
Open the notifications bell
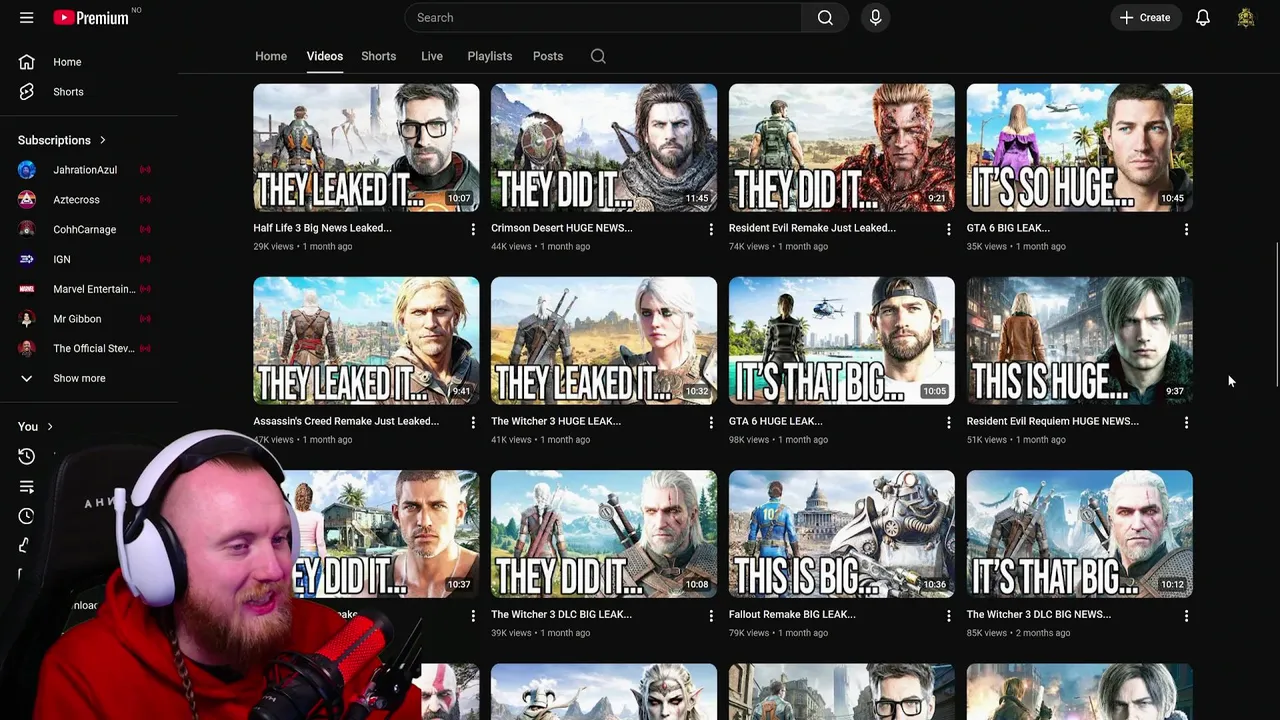(1203, 17)
